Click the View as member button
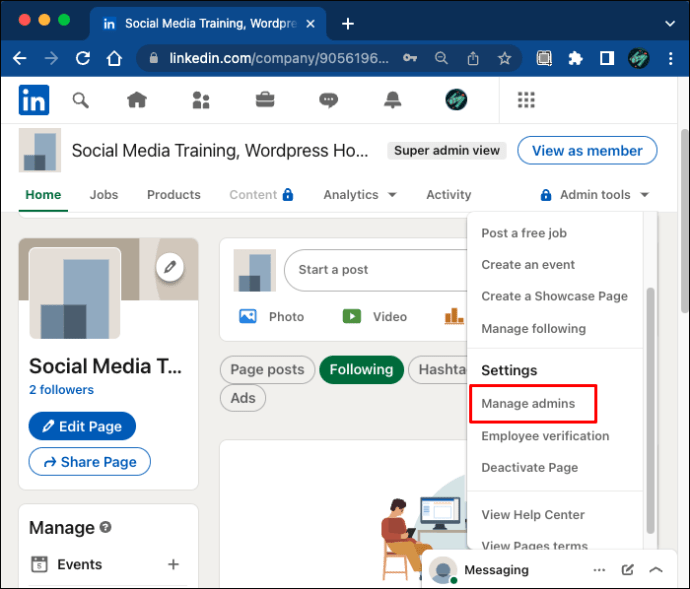Image resolution: width=690 pixels, height=589 pixels. (587, 151)
